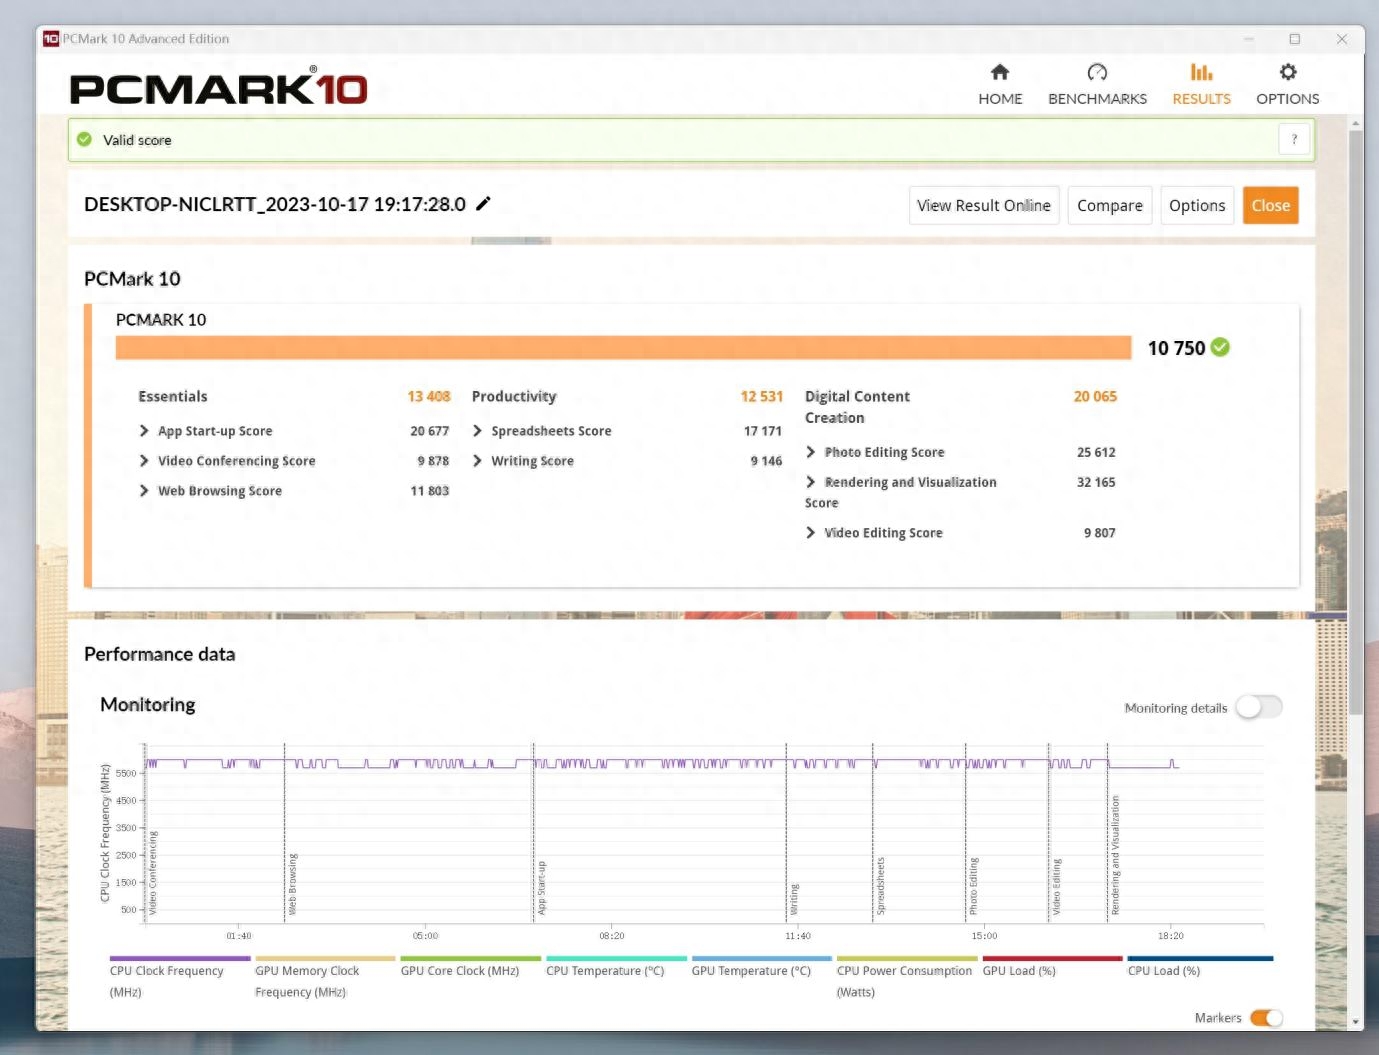Click the Essentials score 13 408
The image size is (1379, 1055).
428,396
